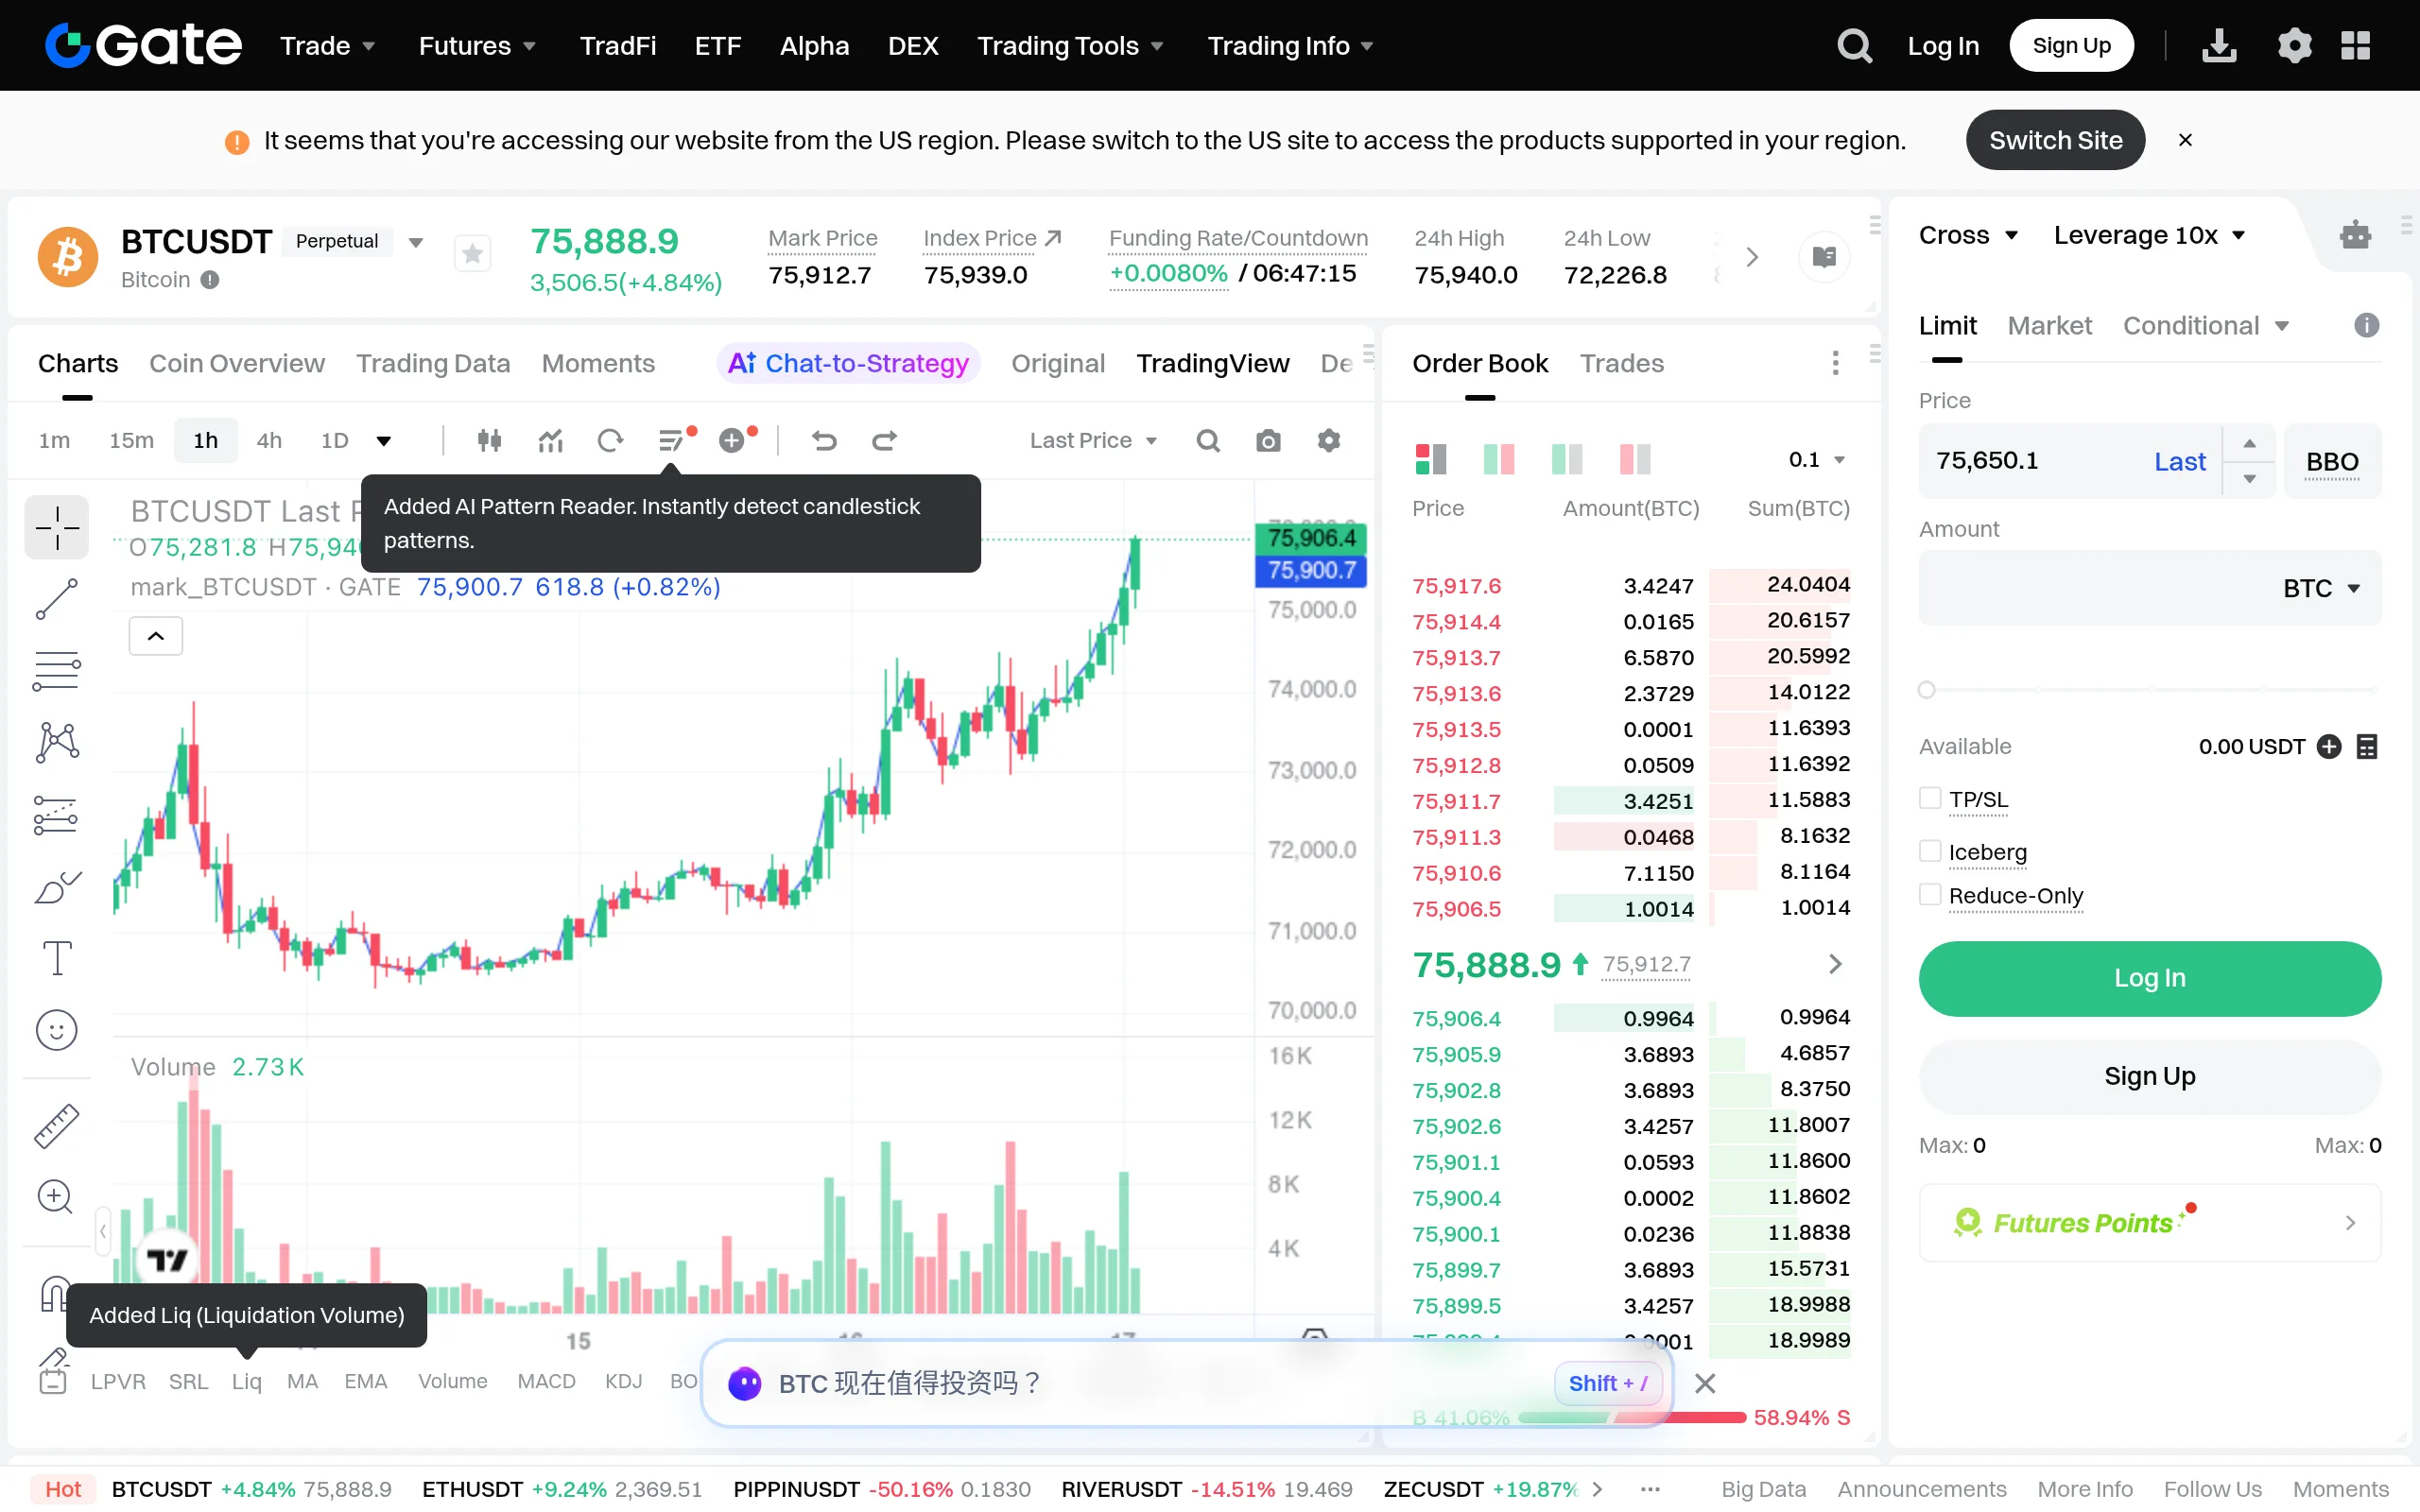This screenshot has height=1512, width=2420.
Task: Switch to the Trades tab
Action: point(1620,363)
